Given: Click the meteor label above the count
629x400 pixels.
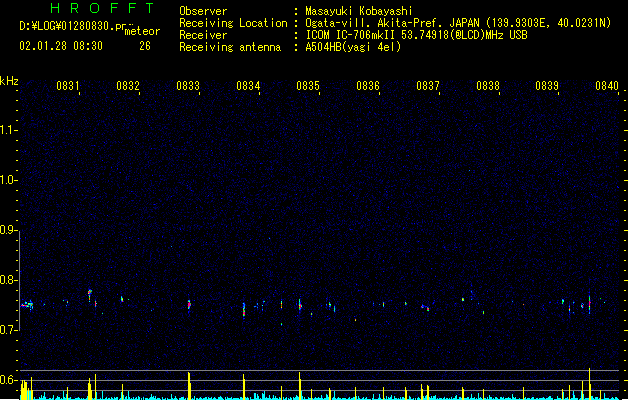Looking at the screenshot, I should click(x=142, y=31).
